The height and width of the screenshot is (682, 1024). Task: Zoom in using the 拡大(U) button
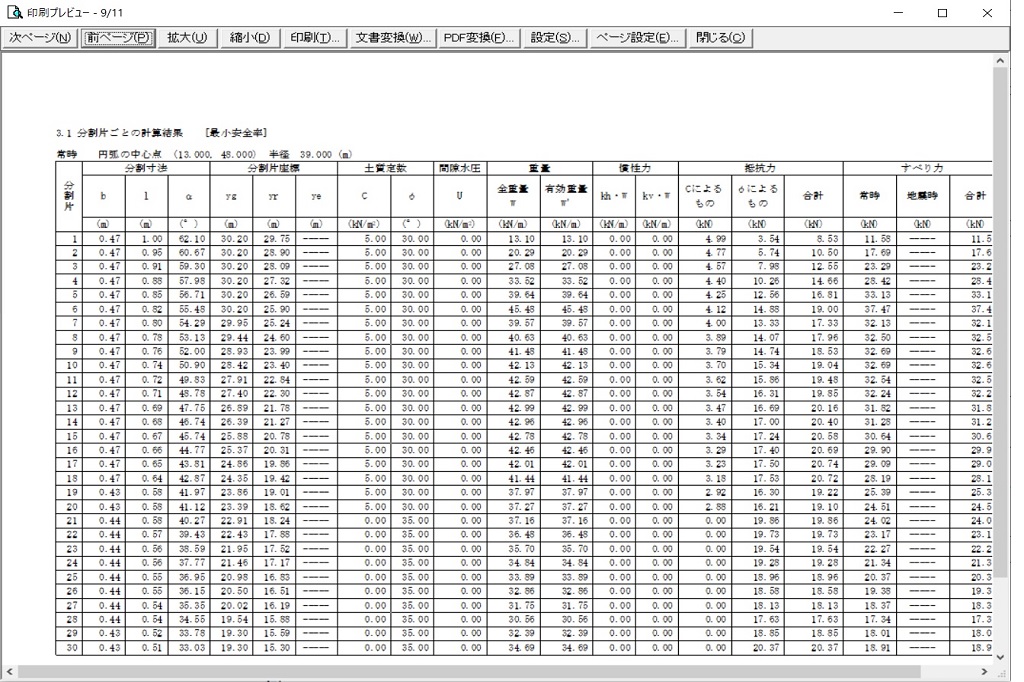186,38
